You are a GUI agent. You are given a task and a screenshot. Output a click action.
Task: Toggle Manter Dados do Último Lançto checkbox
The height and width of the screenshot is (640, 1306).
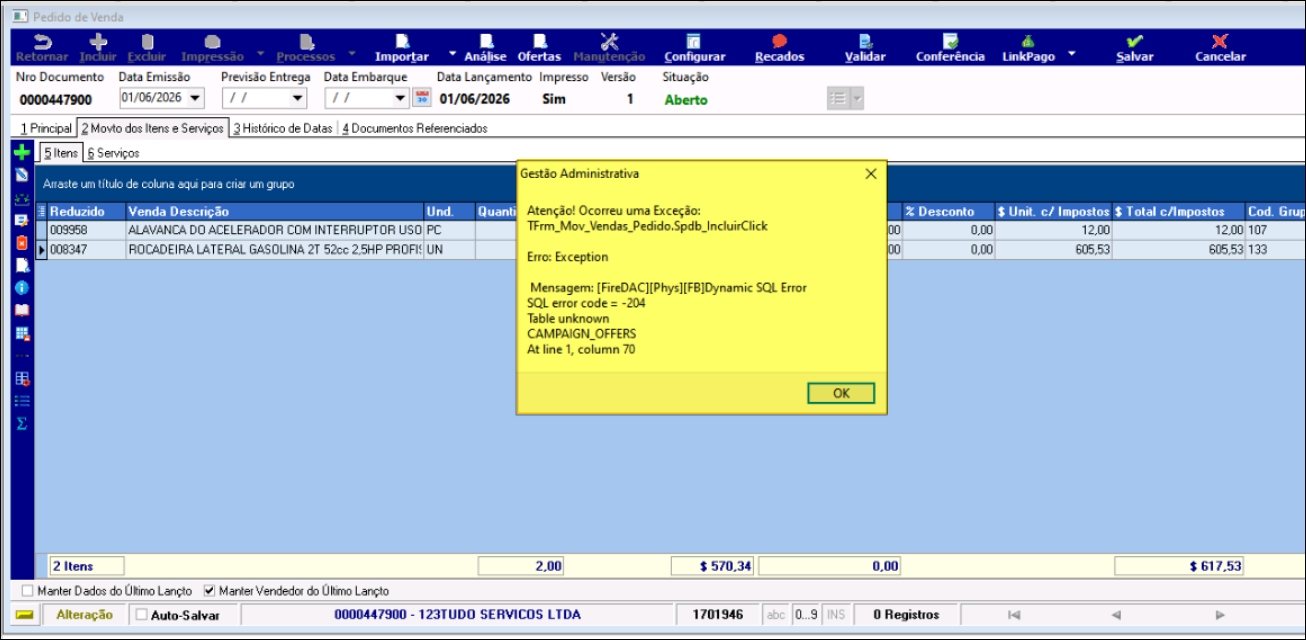(27, 591)
